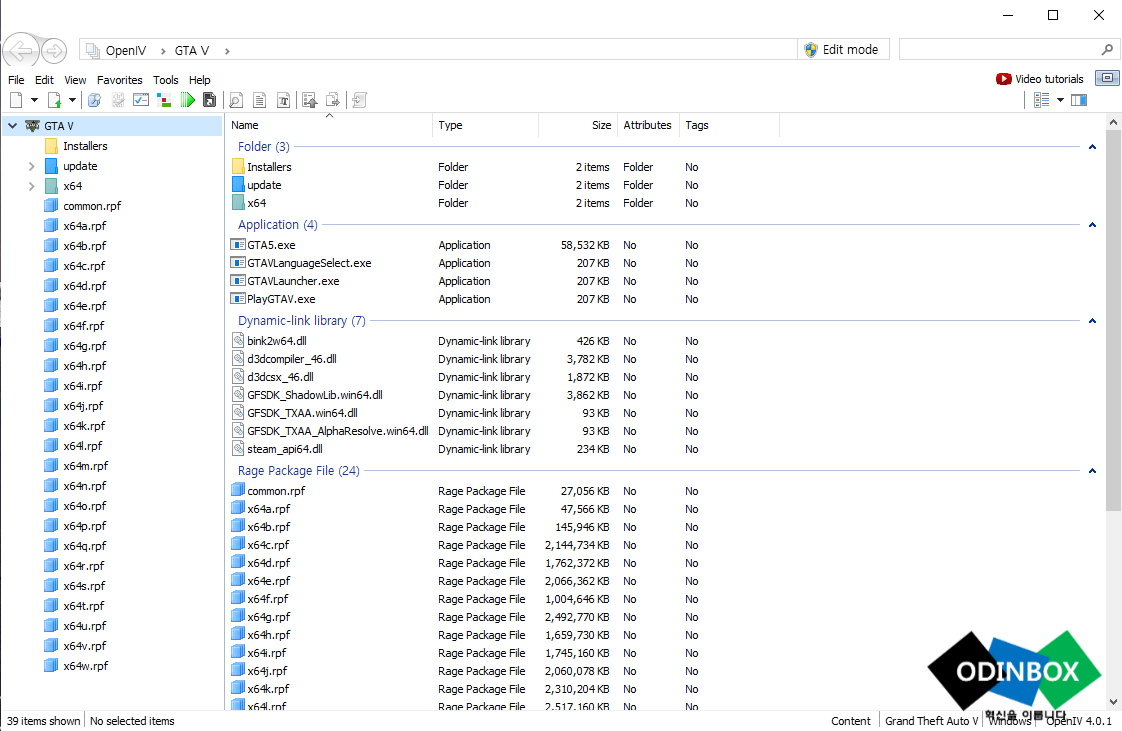Open the Edit menu
The width and height of the screenshot is (1122, 731).
click(x=44, y=80)
